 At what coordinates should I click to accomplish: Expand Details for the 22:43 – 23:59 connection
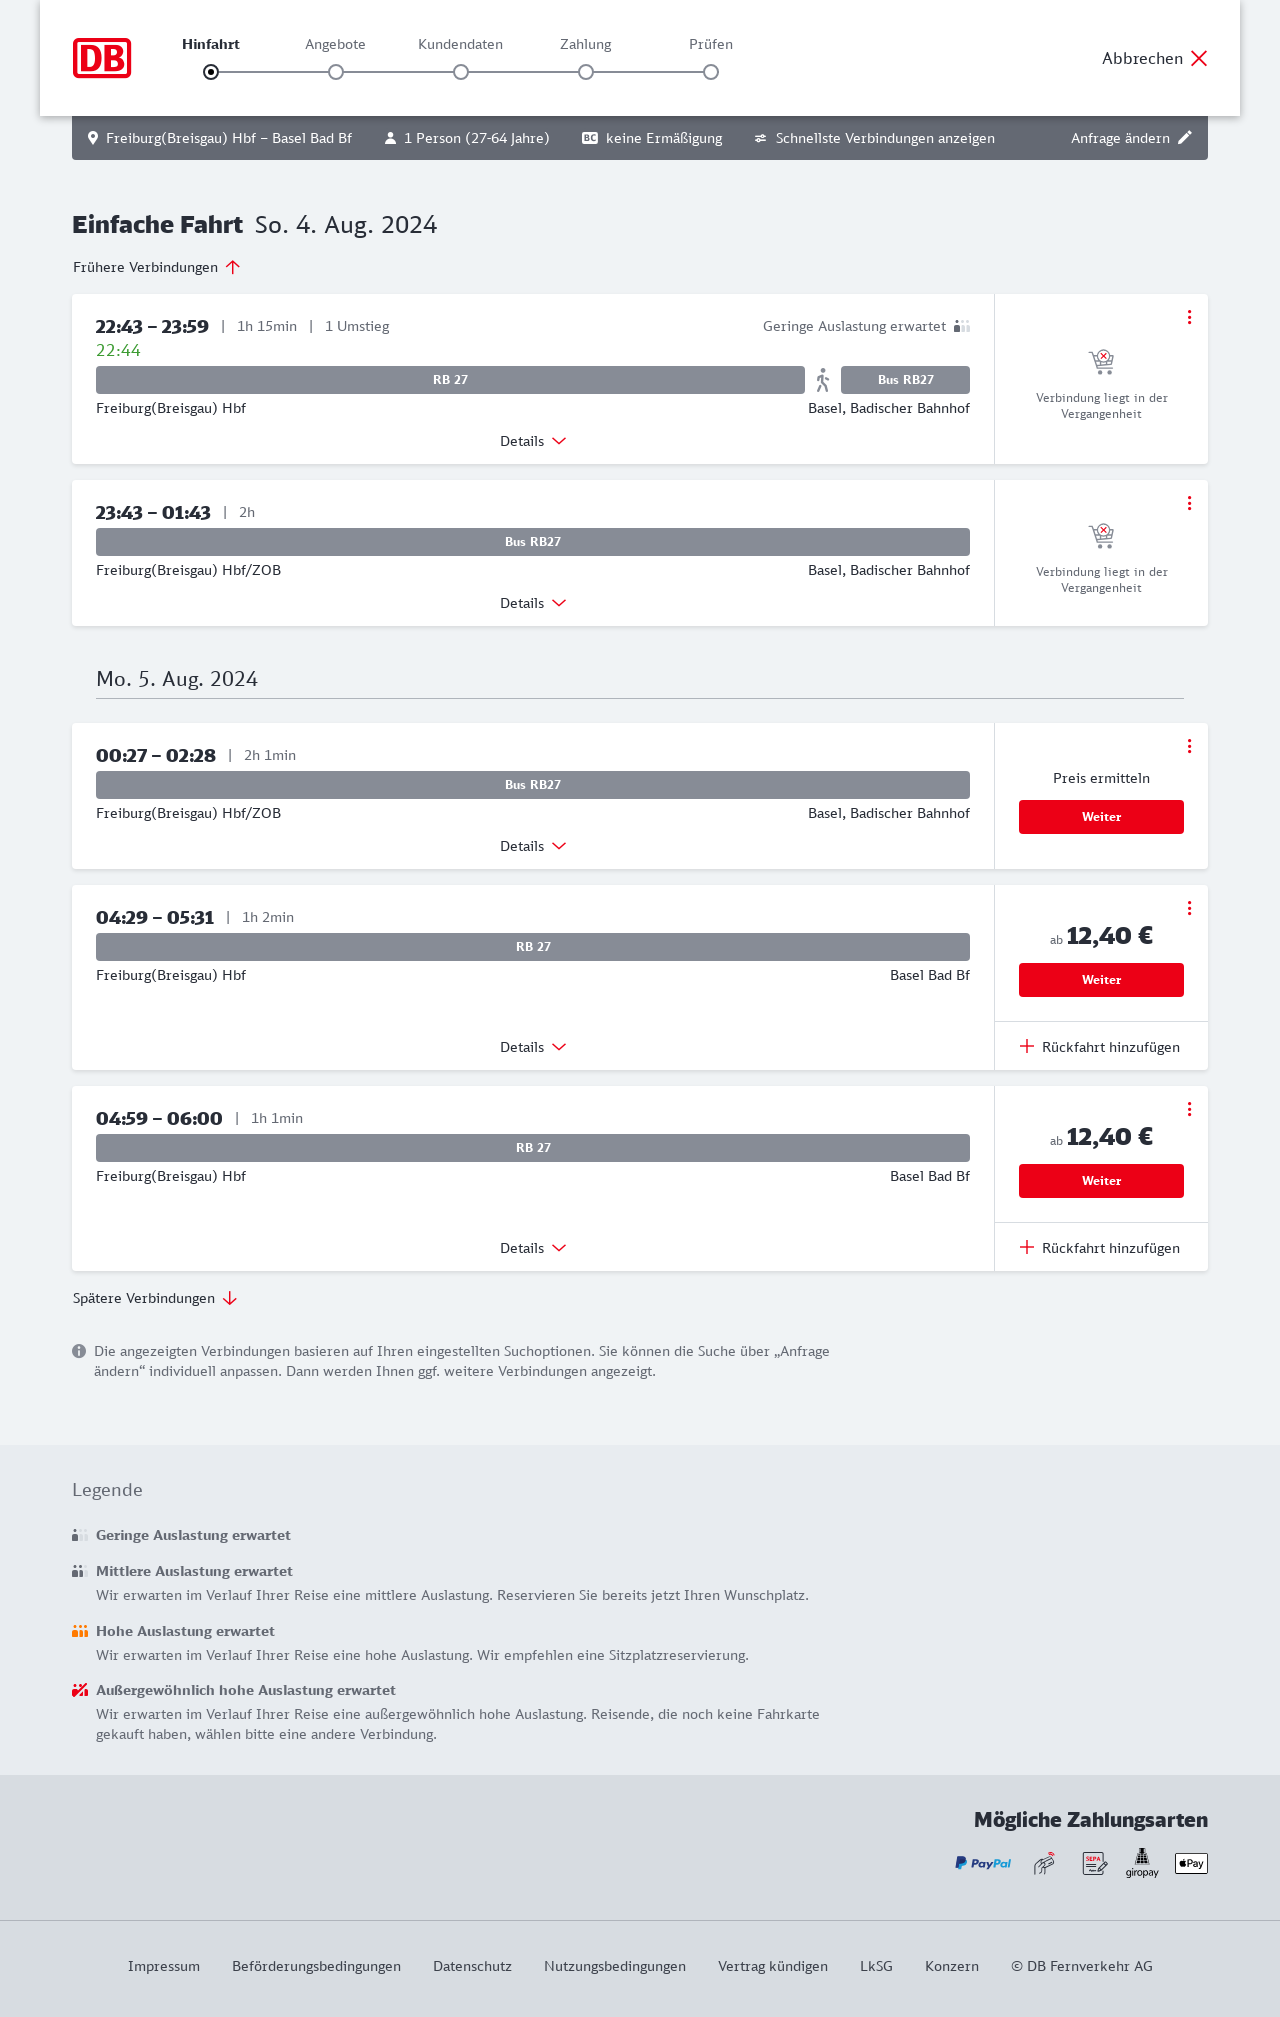click(x=533, y=441)
